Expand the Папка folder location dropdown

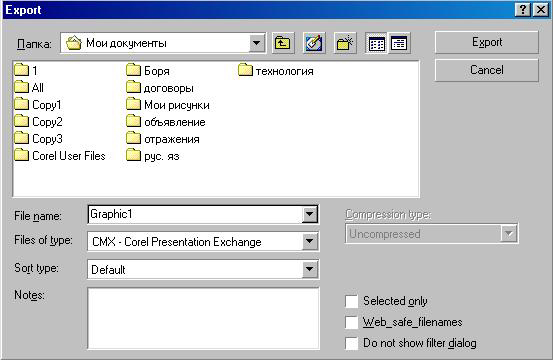257,43
